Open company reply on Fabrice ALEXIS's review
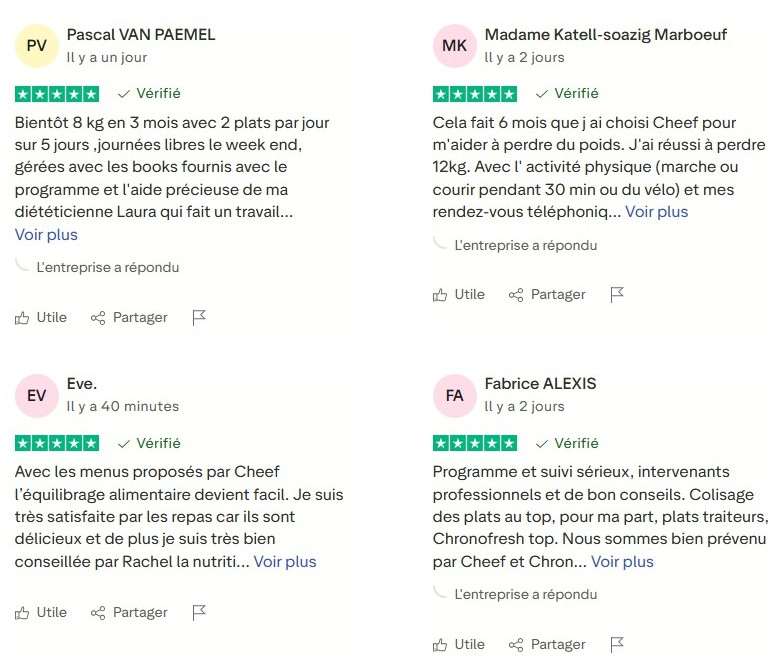782x672 pixels. pyautogui.click(x=525, y=594)
